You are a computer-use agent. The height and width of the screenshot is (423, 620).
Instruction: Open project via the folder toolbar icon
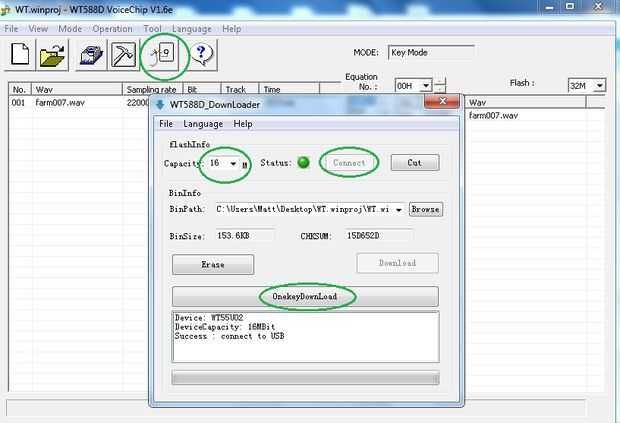[52, 55]
